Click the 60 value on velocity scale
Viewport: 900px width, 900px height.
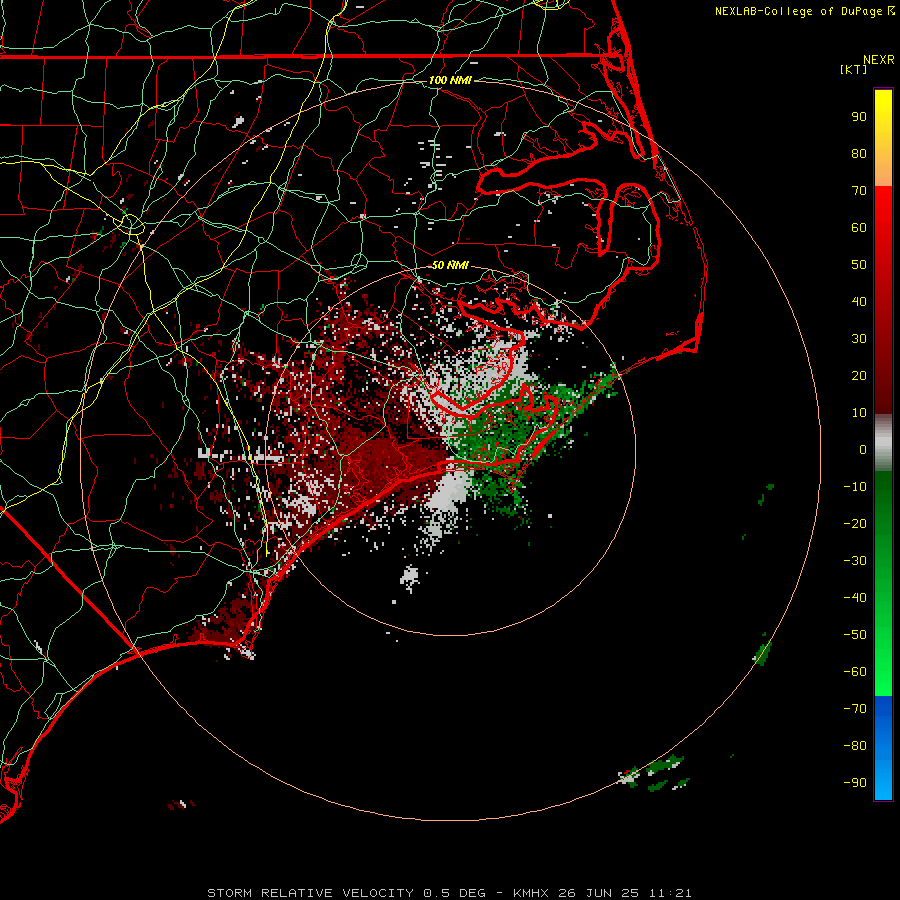859,227
